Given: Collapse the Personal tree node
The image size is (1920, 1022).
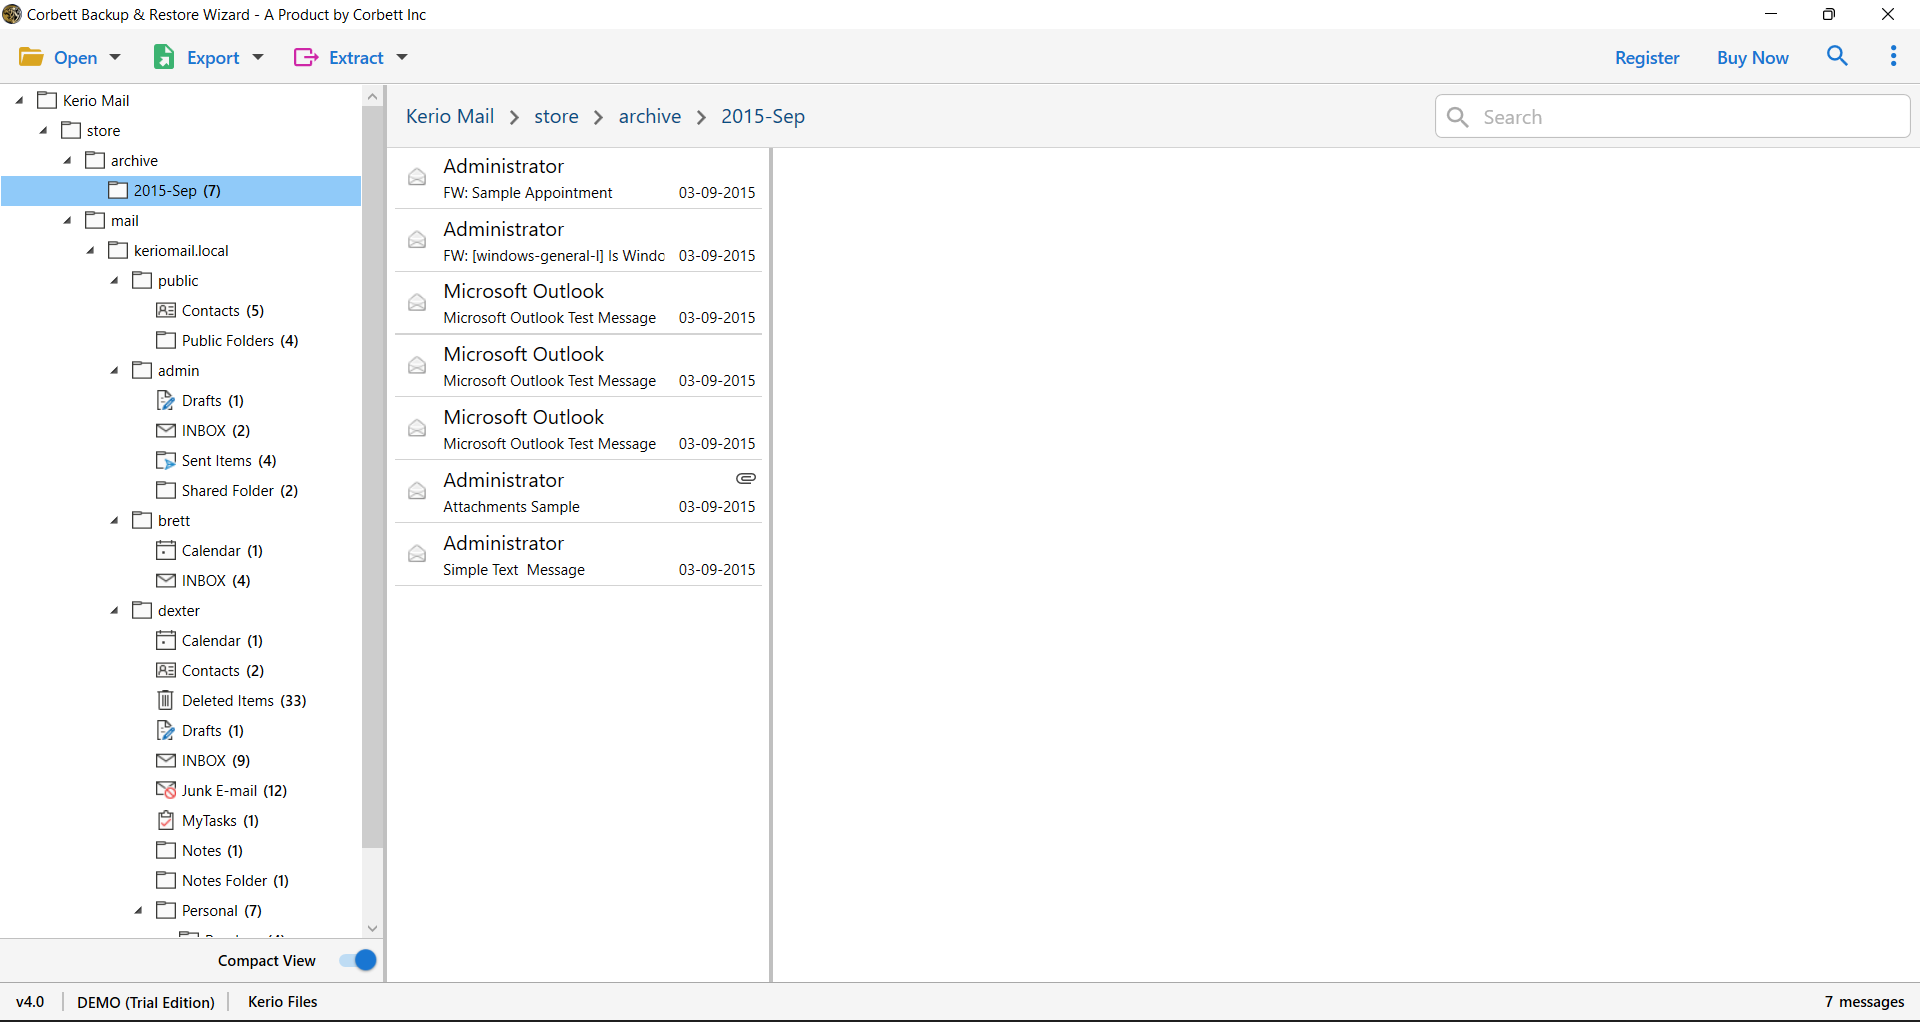Looking at the screenshot, I should 139,910.
